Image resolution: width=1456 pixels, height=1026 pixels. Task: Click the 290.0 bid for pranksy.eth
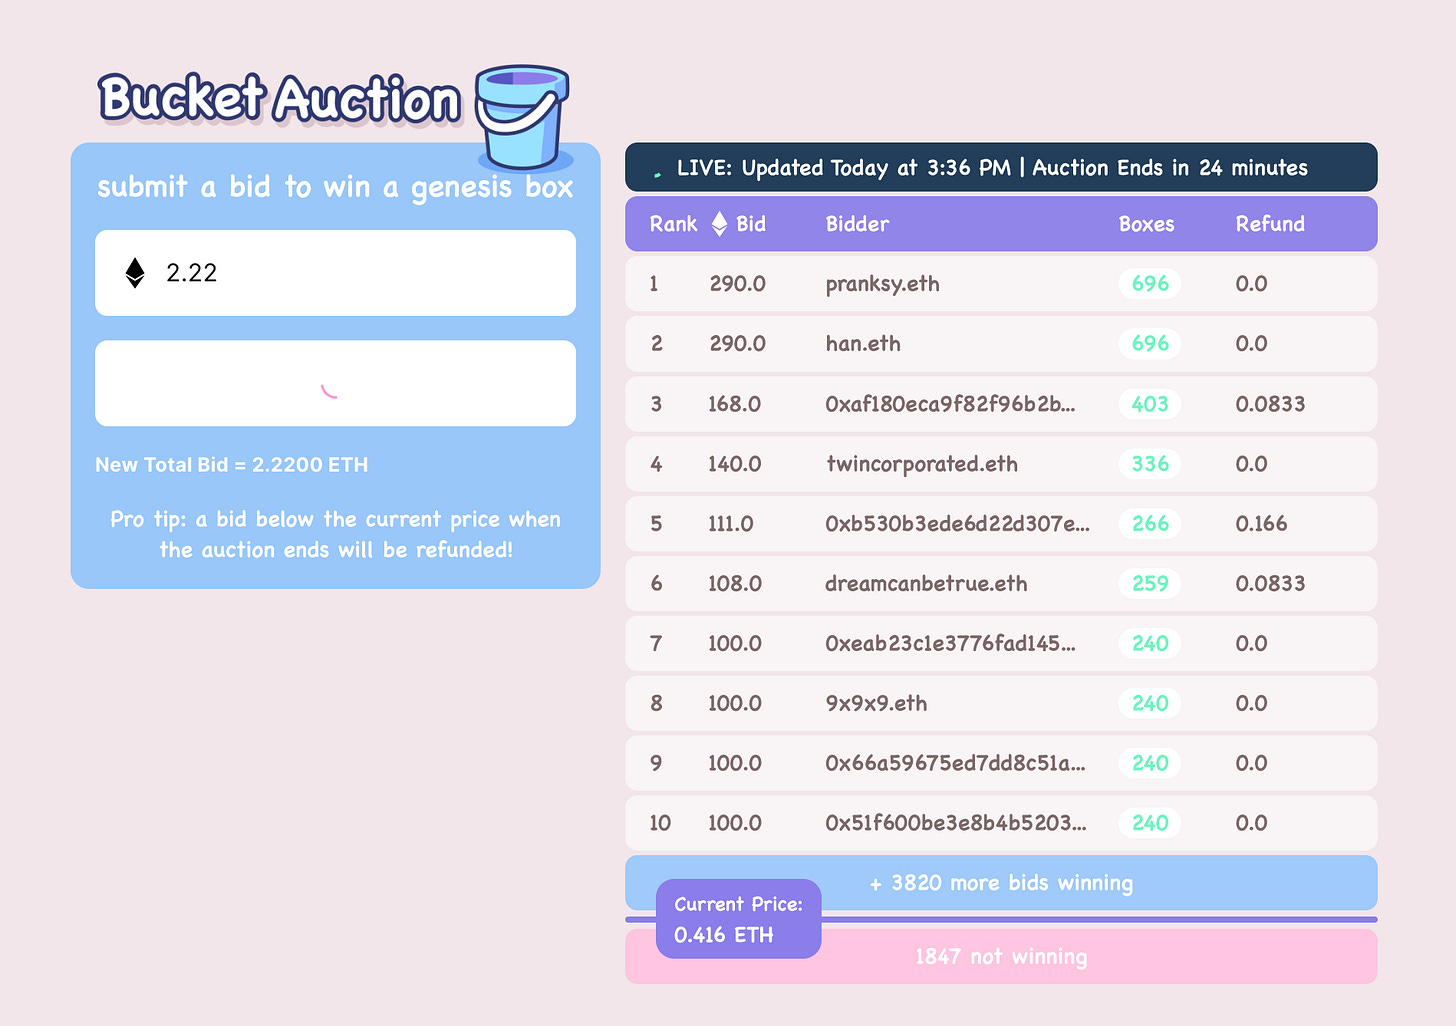(x=737, y=284)
